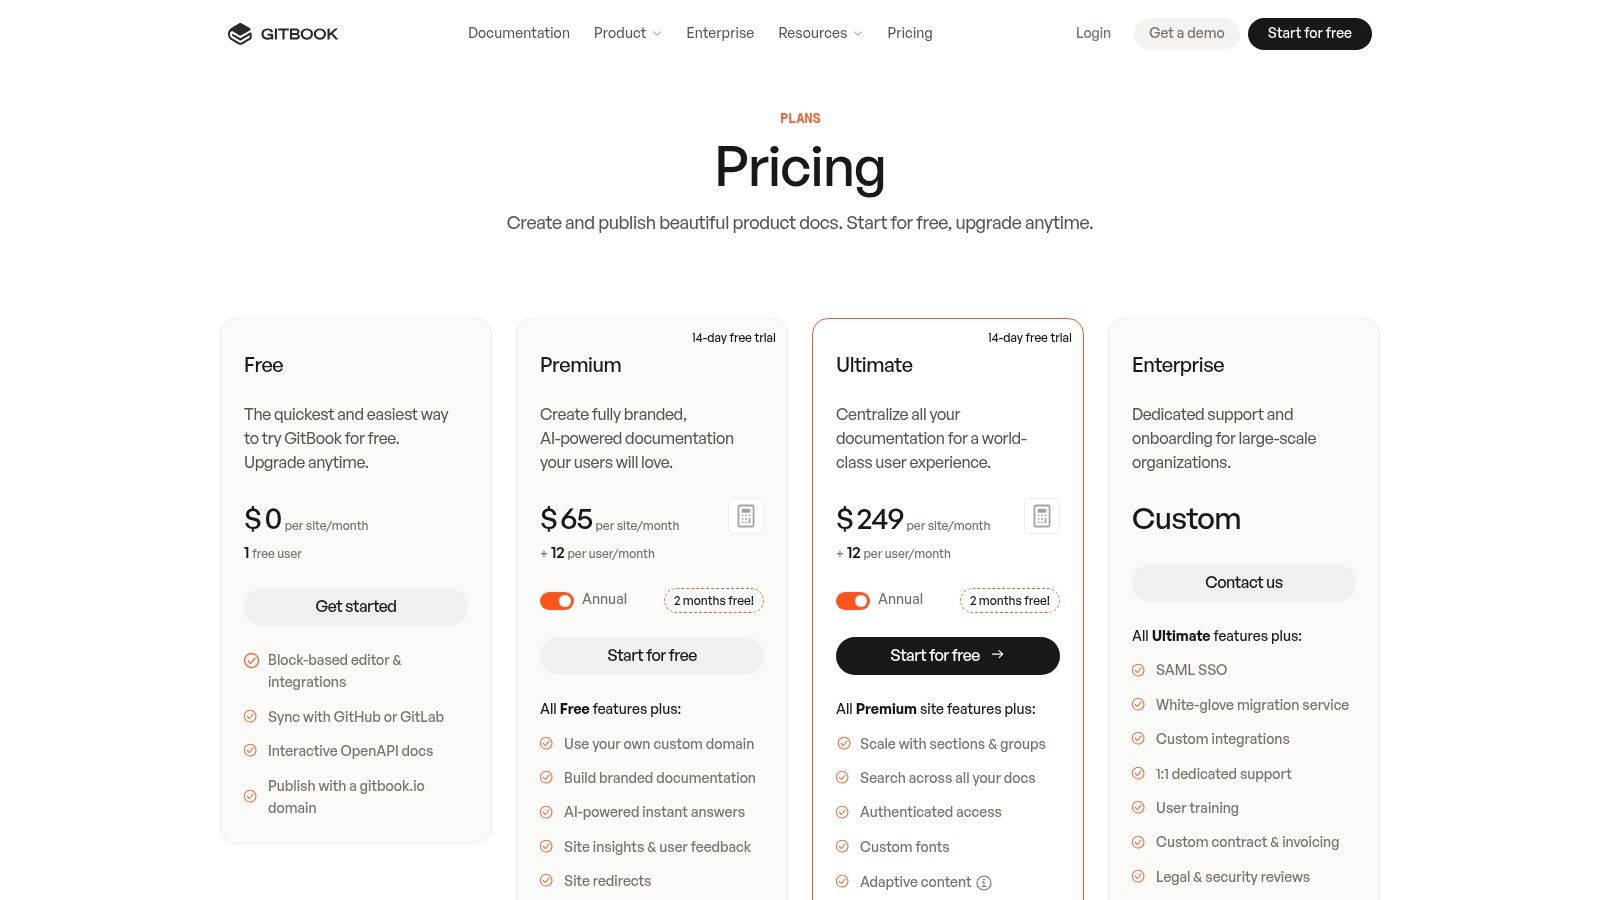Image resolution: width=1600 pixels, height=900 pixels.
Task: Open the Ultimate plan price calculator icon
Action: pos(1042,516)
